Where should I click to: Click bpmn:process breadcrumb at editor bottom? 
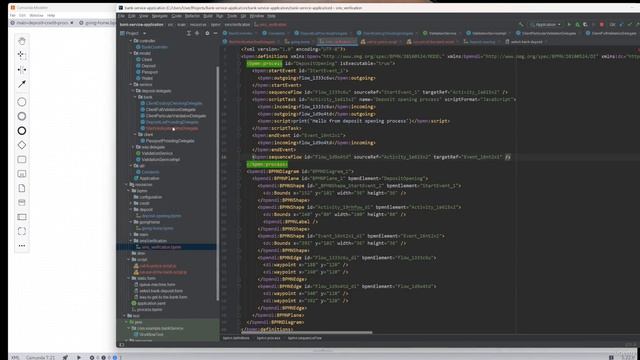coord(268,338)
